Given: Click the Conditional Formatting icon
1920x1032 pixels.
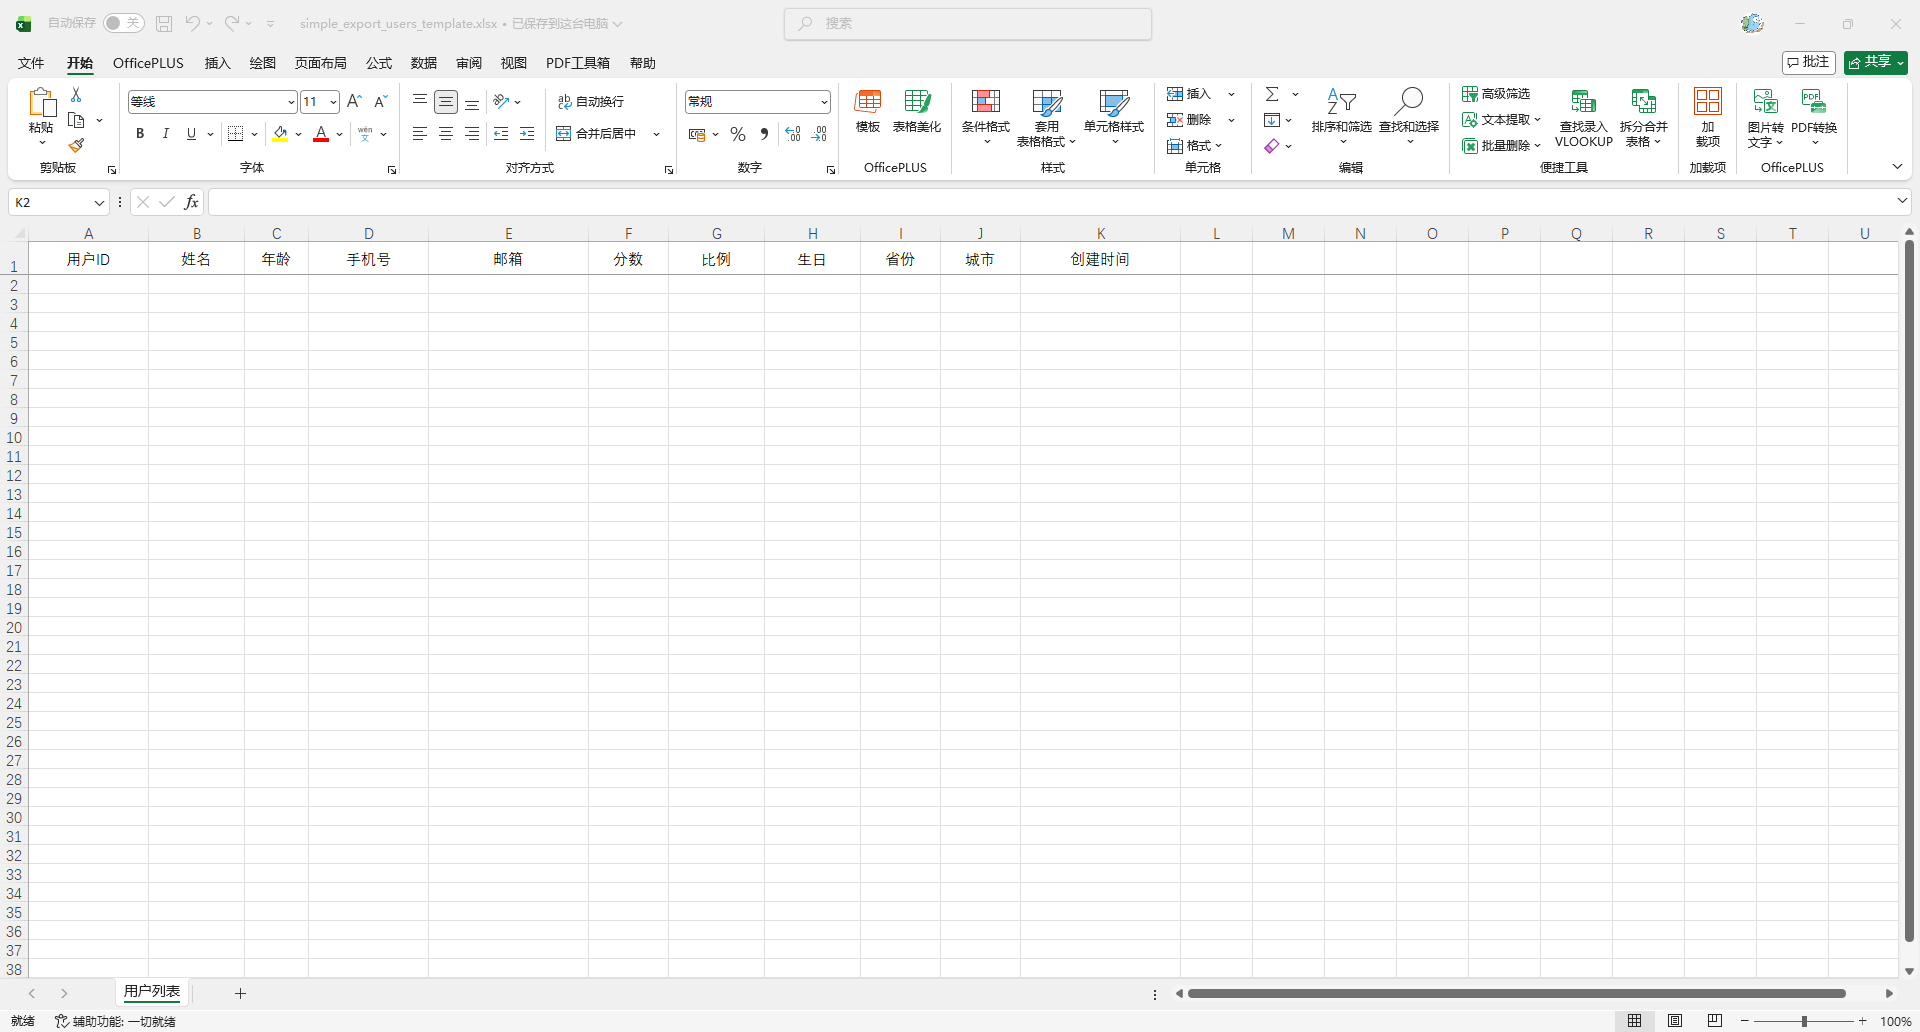Looking at the screenshot, I should [985, 102].
